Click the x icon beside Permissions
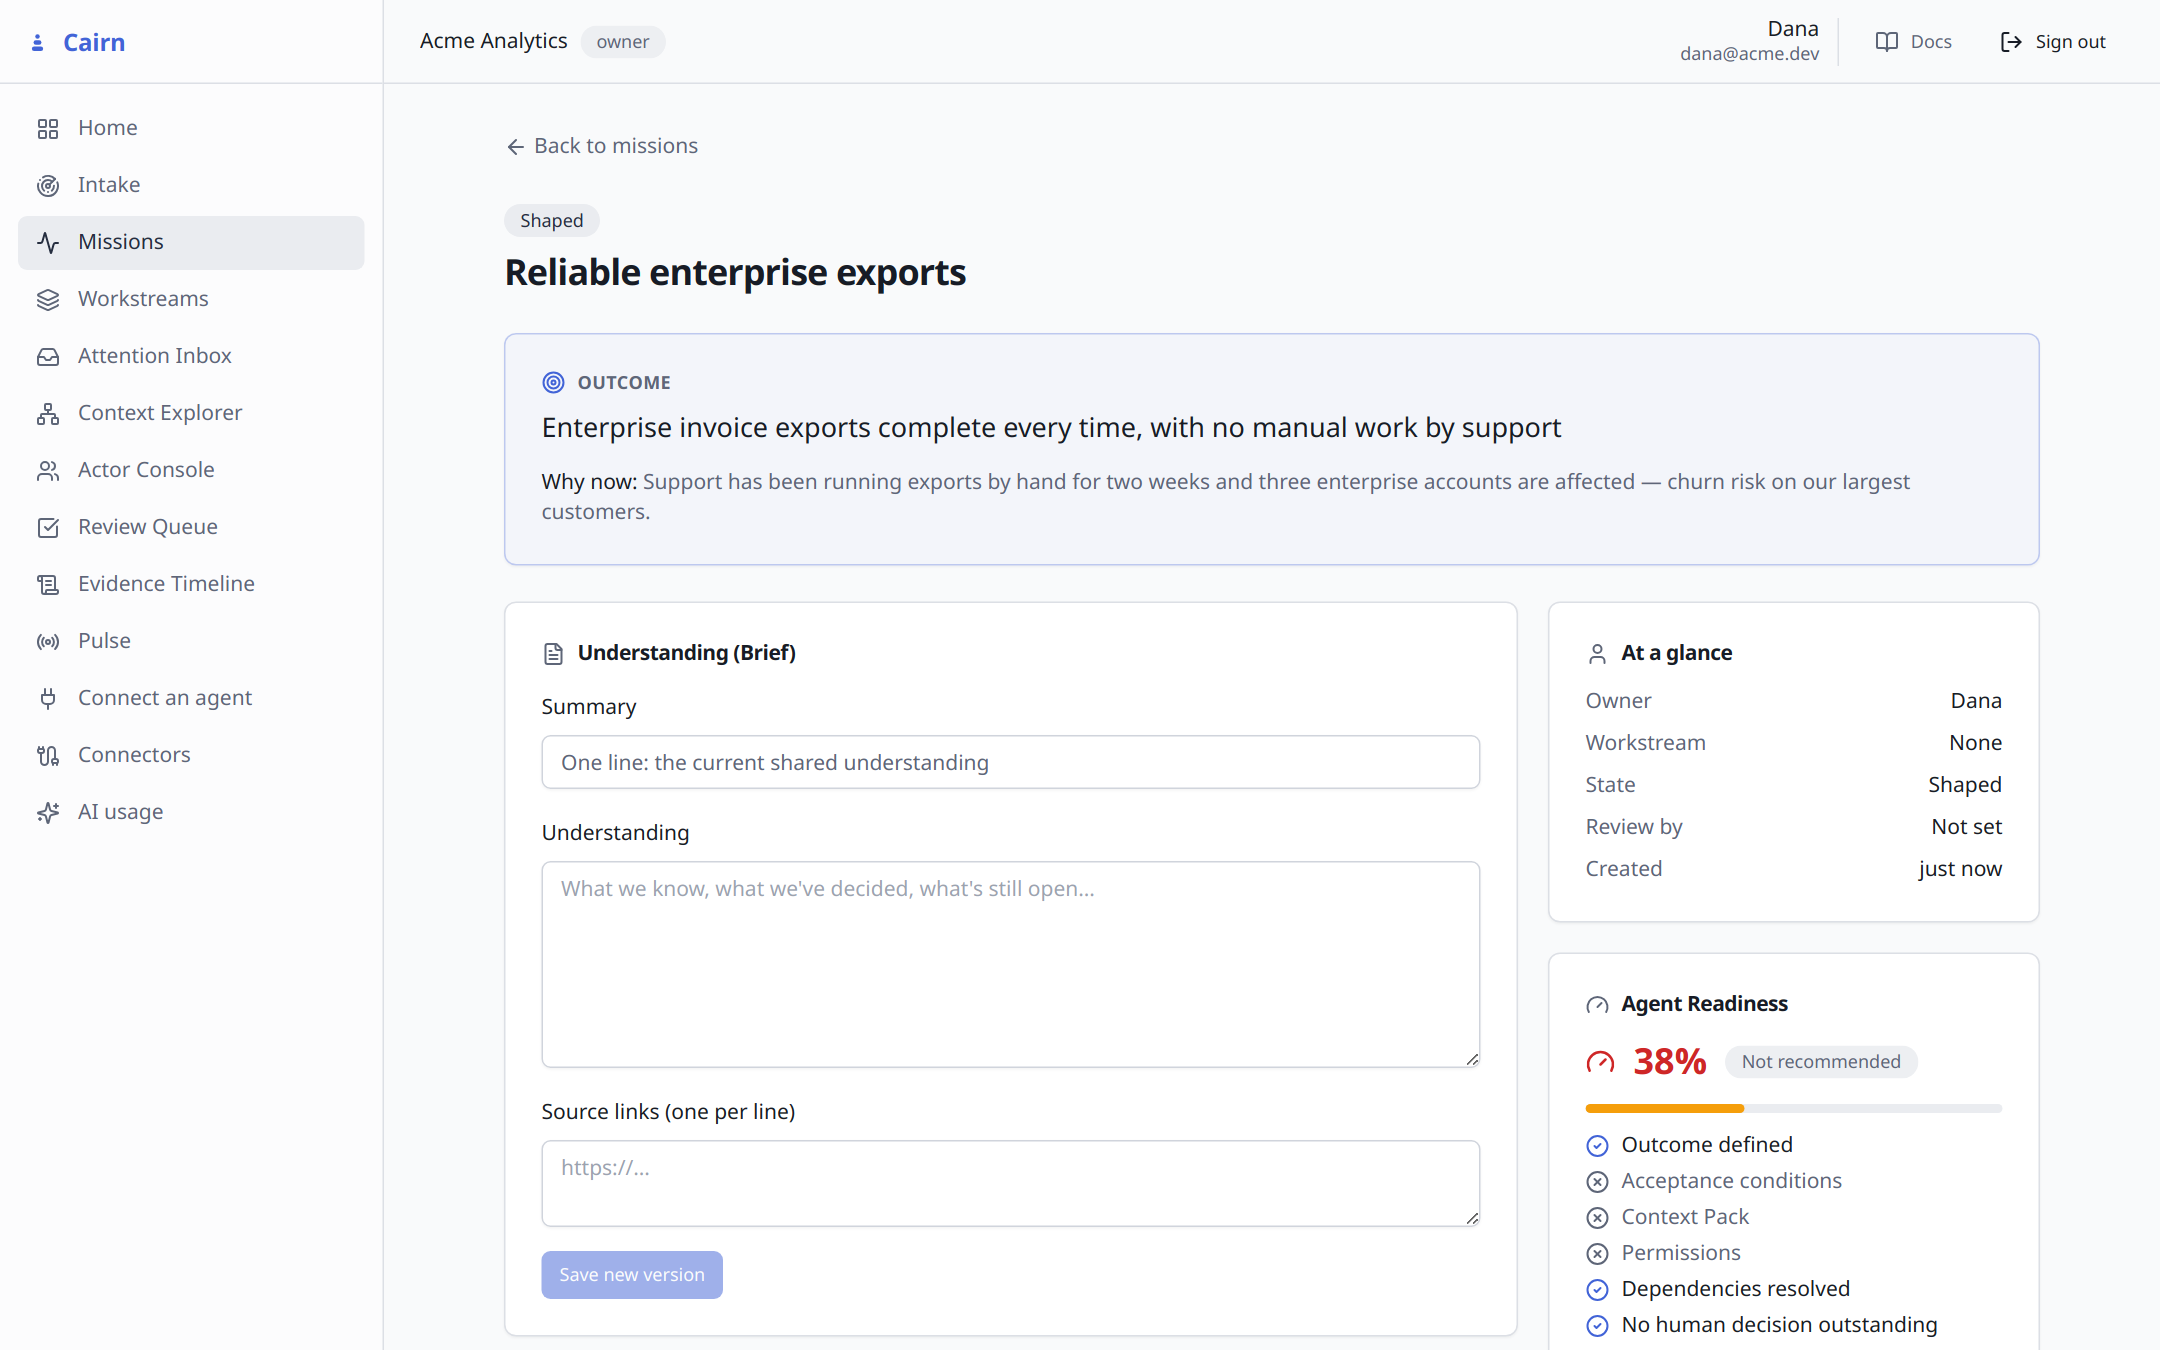The image size is (2160, 1350). [x=1598, y=1254]
